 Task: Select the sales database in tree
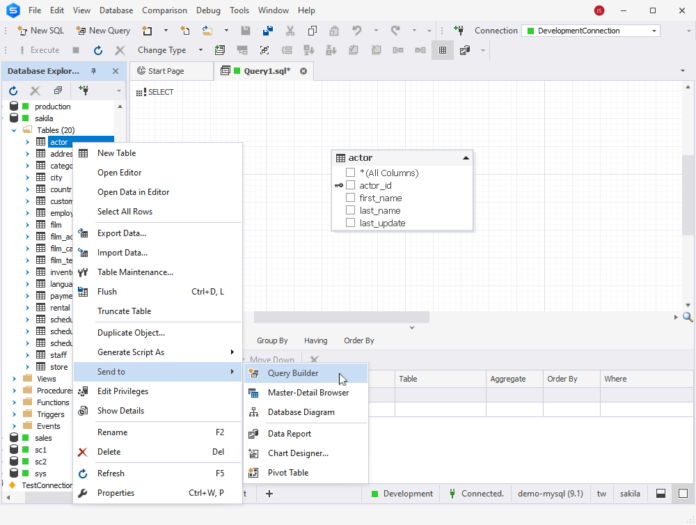click(x=43, y=438)
